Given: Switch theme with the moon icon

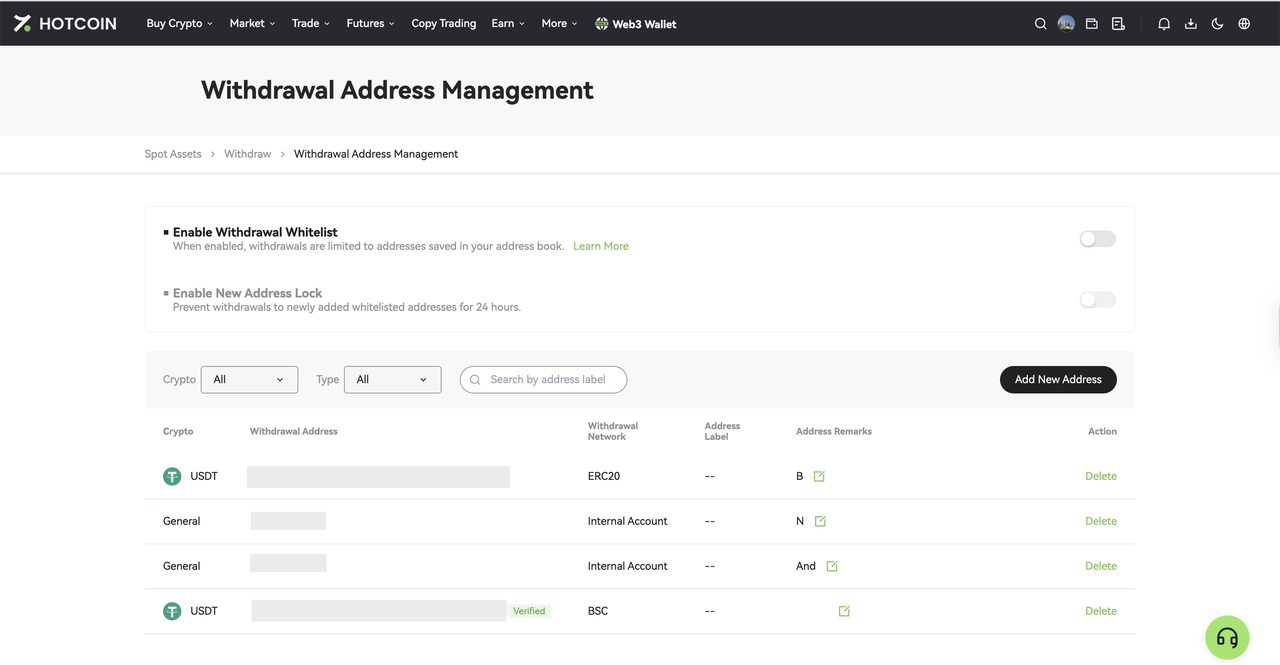Looking at the screenshot, I should click(1217, 24).
